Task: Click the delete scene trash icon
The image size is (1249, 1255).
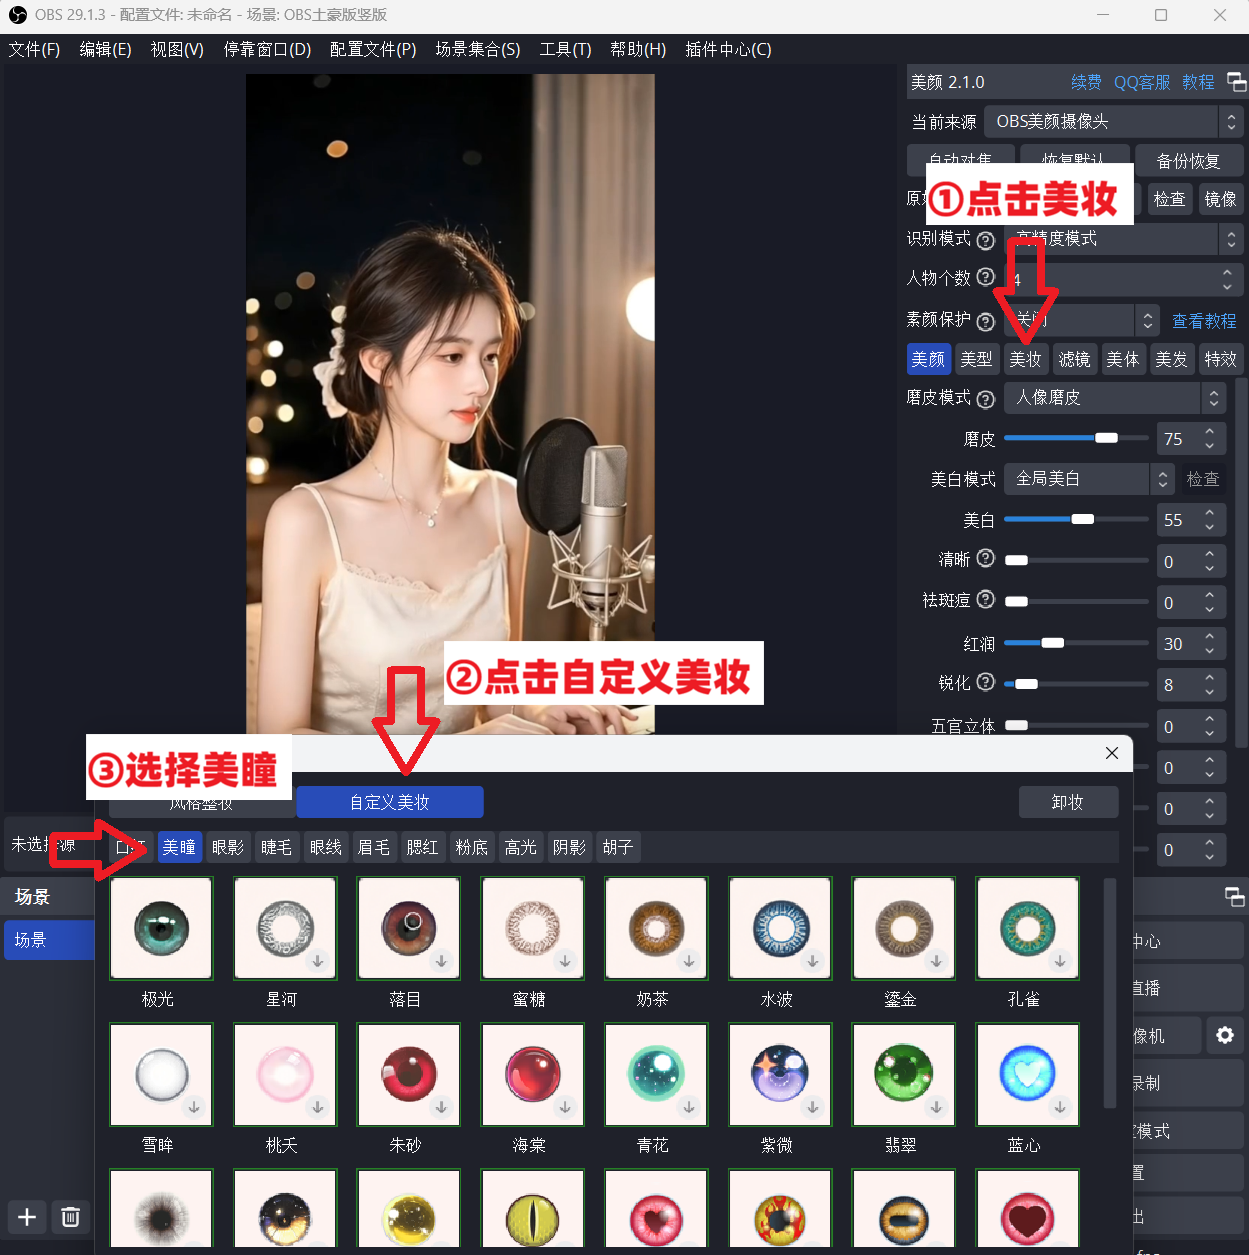Action: click(70, 1217)
